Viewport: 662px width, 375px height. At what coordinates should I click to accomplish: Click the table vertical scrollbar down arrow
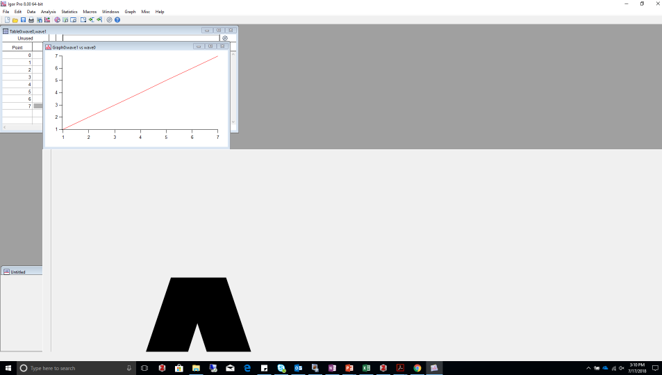(233, 122)
